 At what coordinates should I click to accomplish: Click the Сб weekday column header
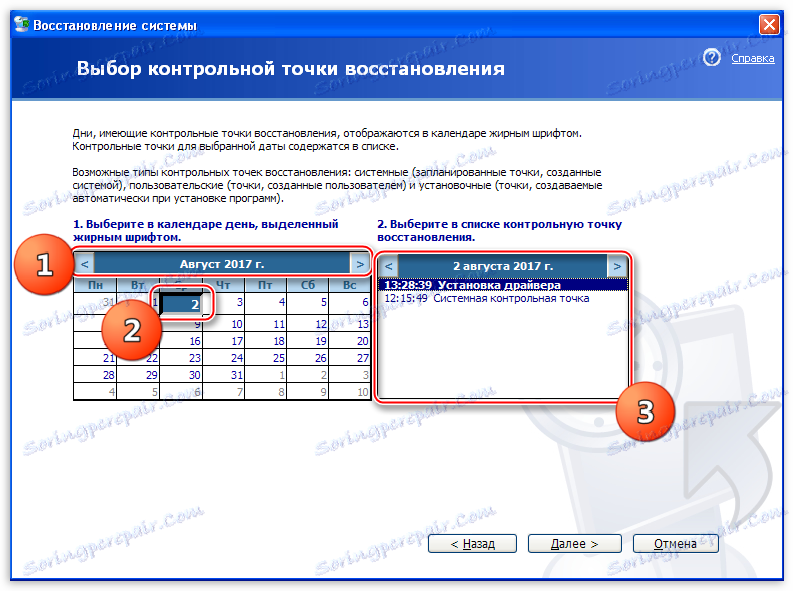point(307,285)
